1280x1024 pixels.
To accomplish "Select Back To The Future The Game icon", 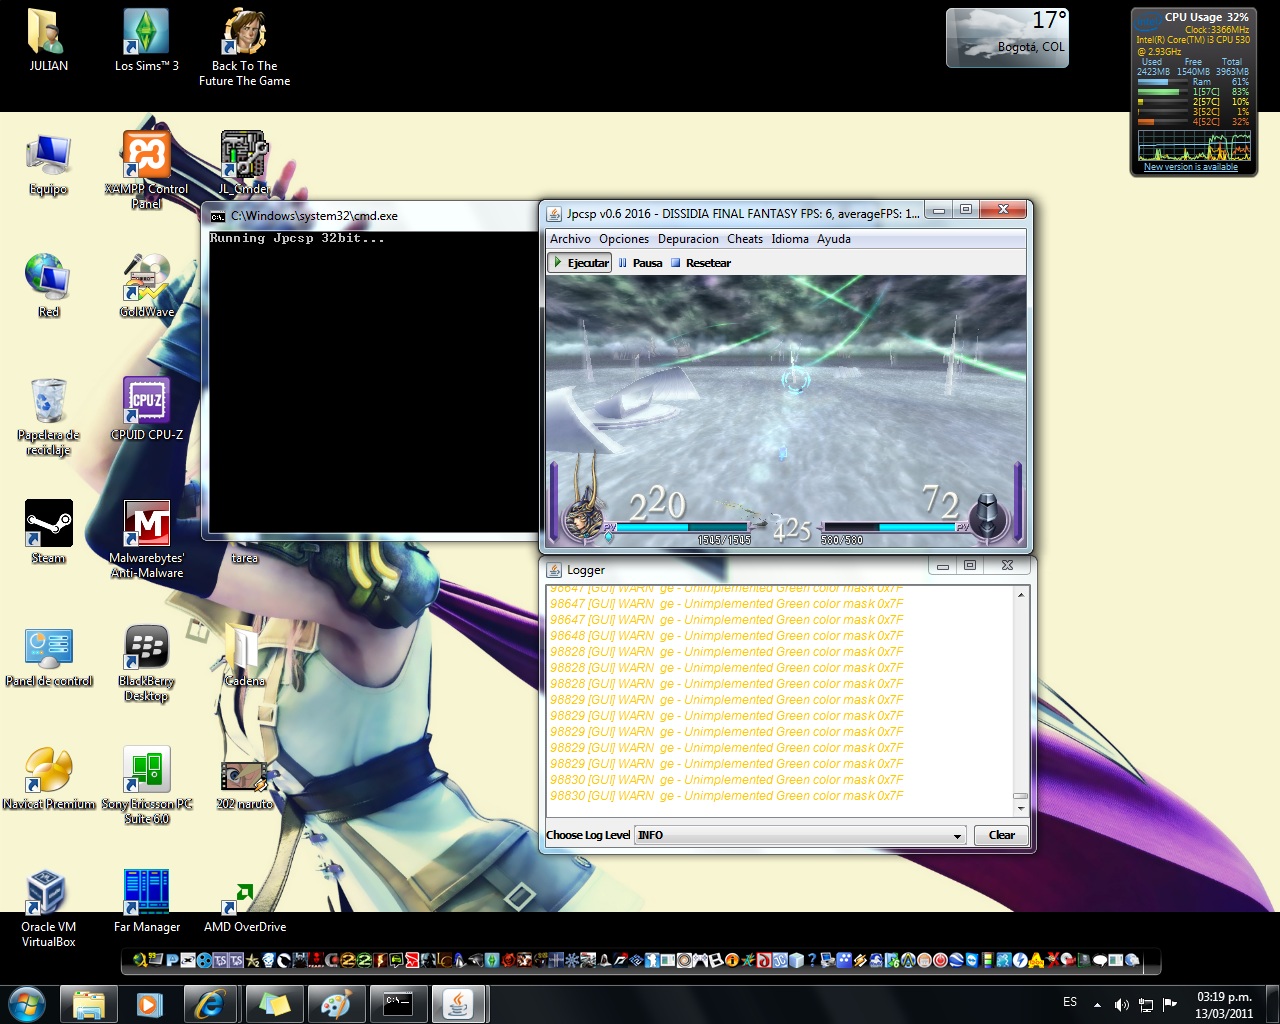I will tap(244, 47).
